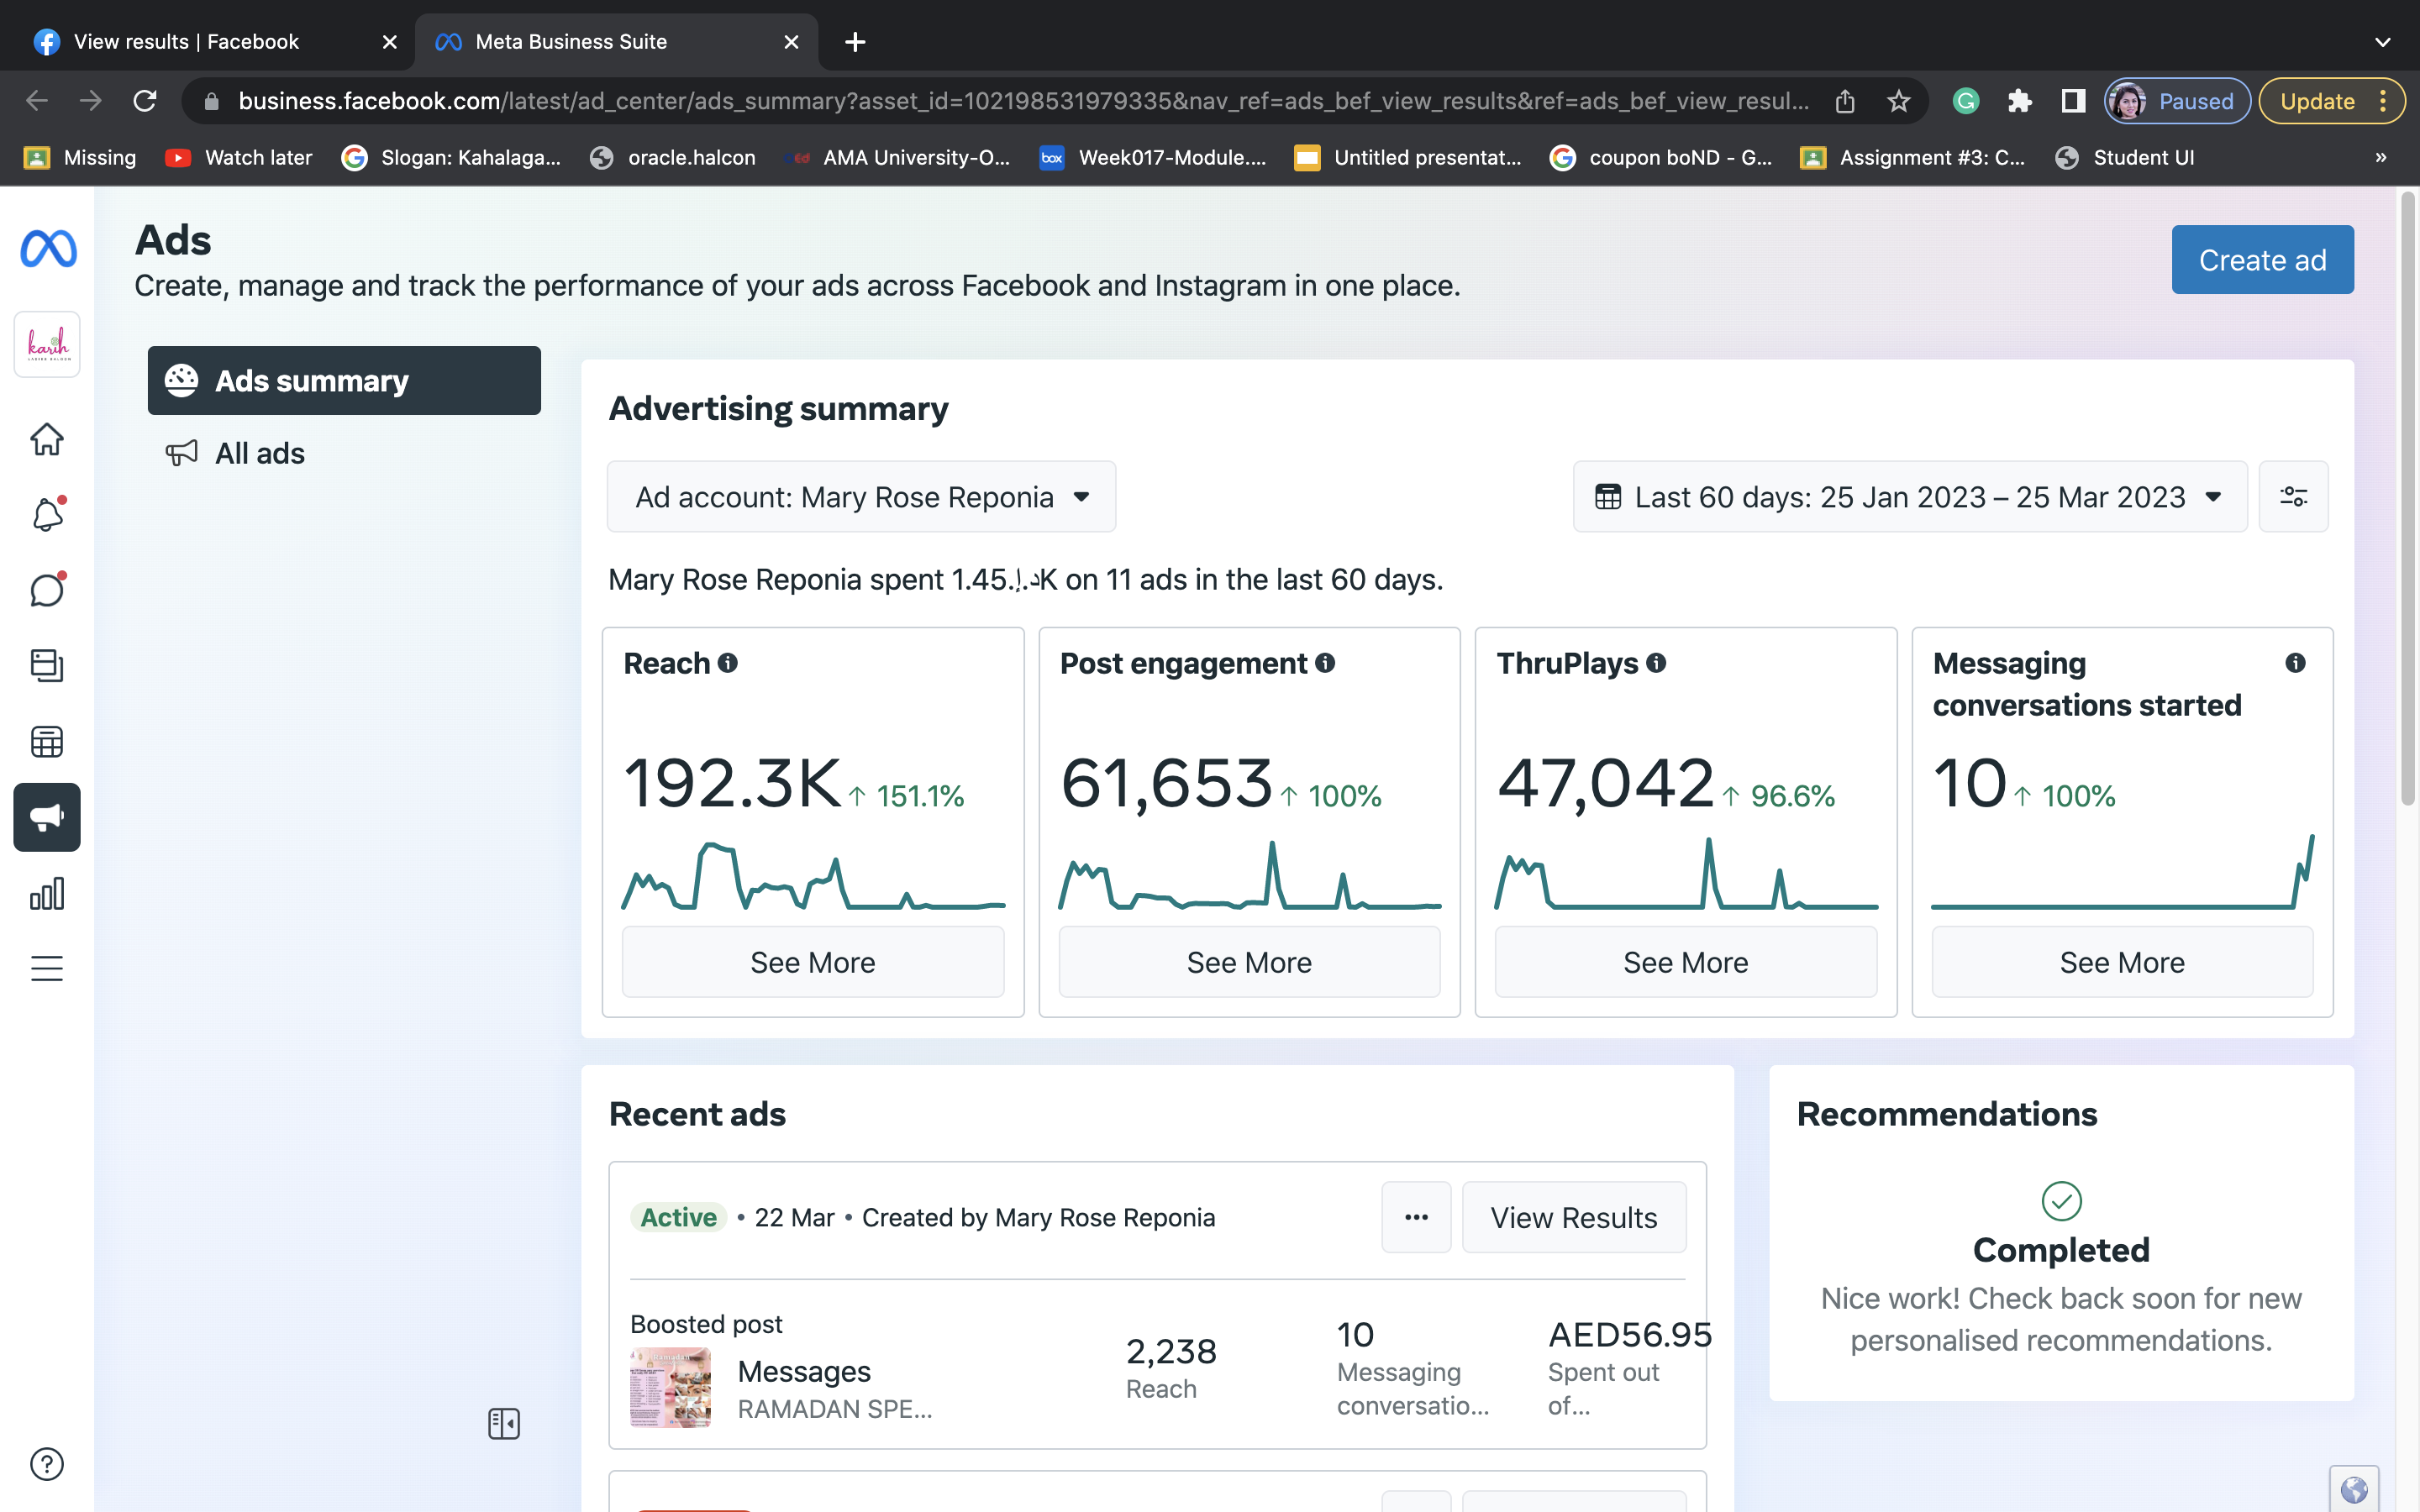Image resolution: width=2420 pixels, height=1512 pixels.
Task: Open Watch later bookmark
Action: pos(239,157)
